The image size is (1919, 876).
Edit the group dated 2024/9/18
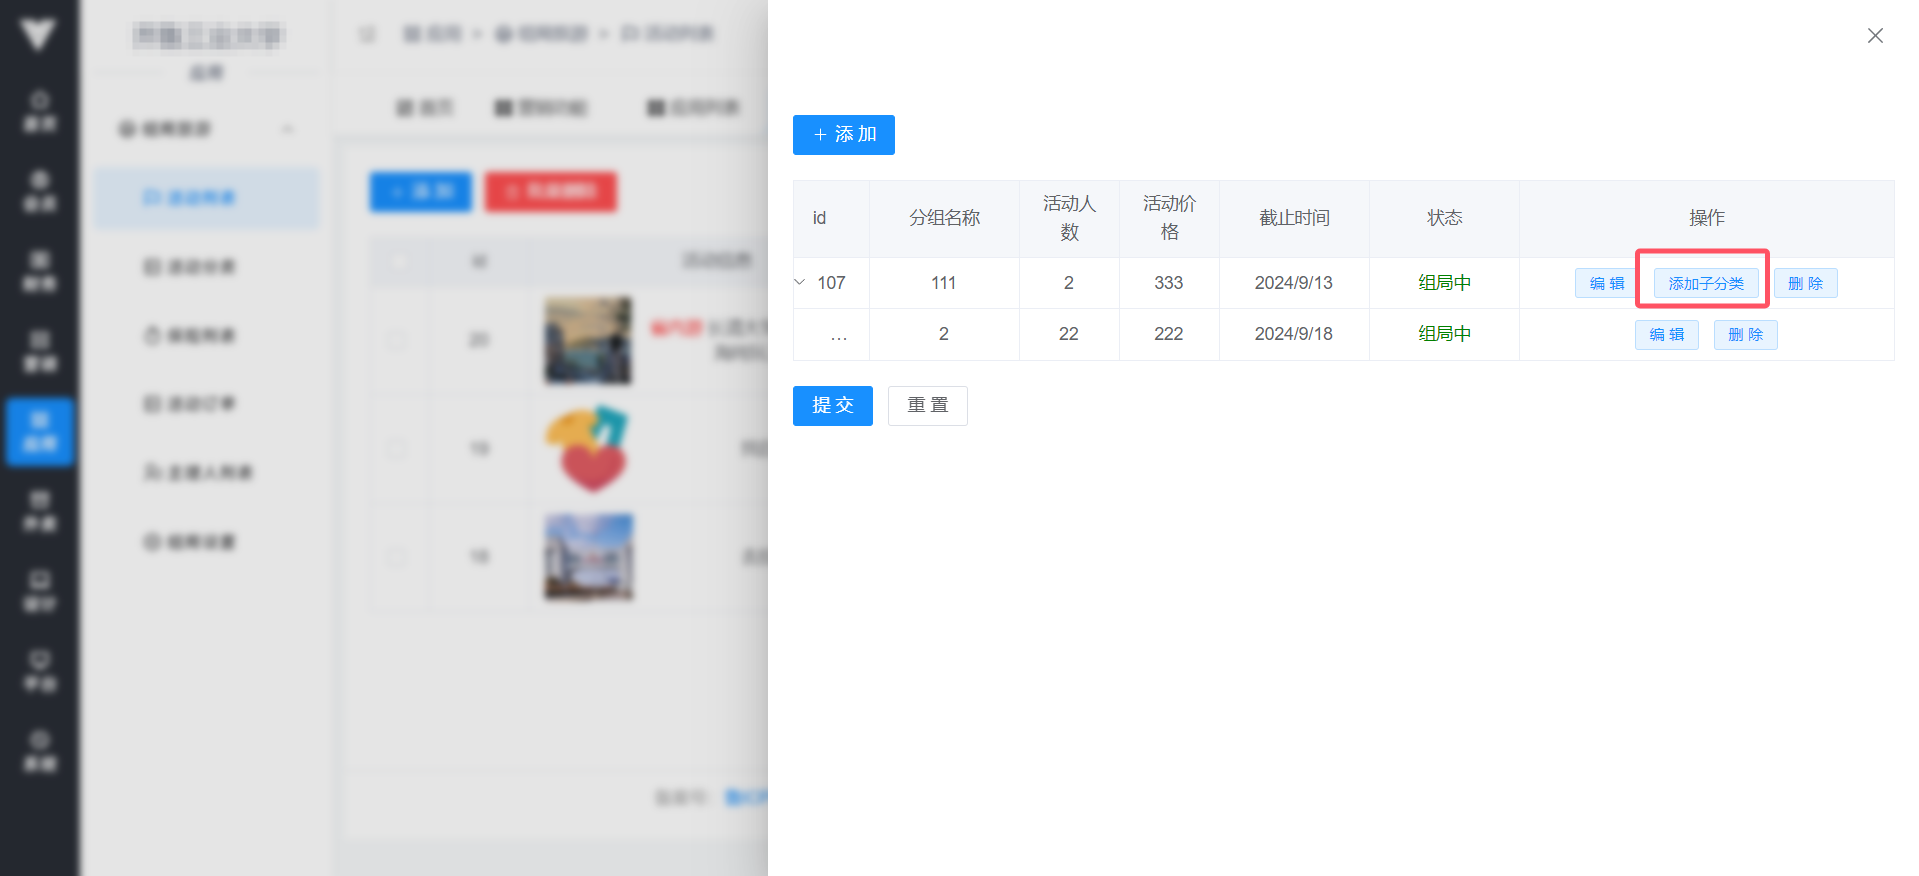pos(1666,335)
